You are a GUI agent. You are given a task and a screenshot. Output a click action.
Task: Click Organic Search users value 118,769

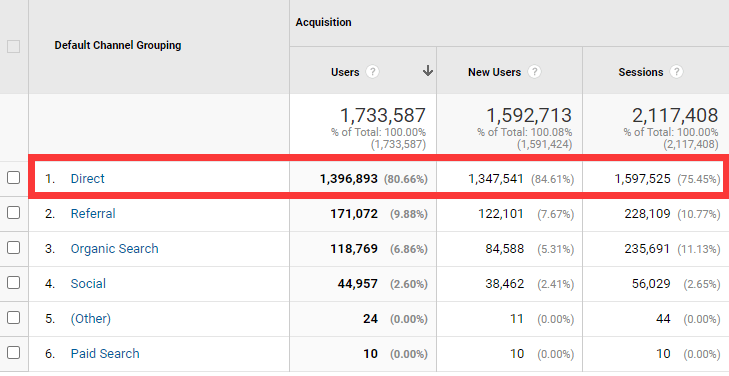coord(354,249)
